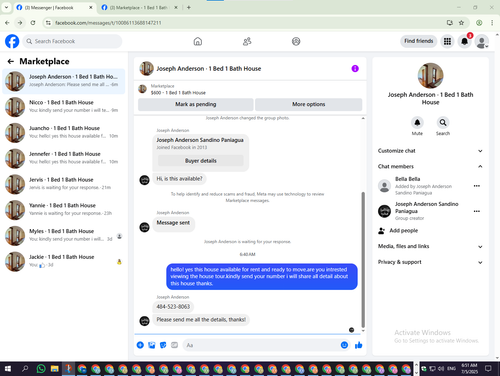Choose a sticker icon
Viewport: 500px width, 376px height.
click(x=163, y=345)
